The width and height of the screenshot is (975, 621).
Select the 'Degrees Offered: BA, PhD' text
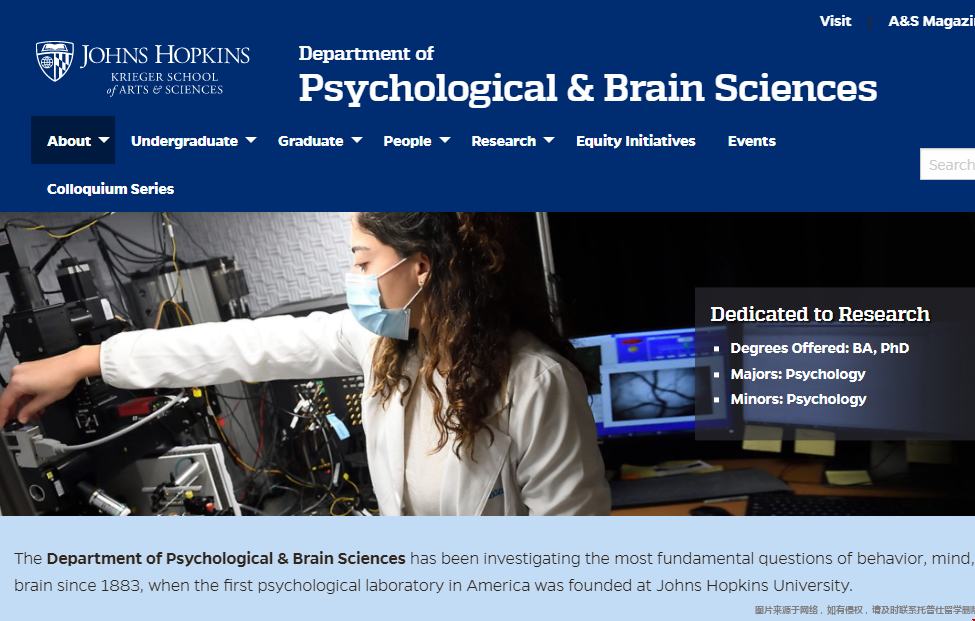[820, 348]
